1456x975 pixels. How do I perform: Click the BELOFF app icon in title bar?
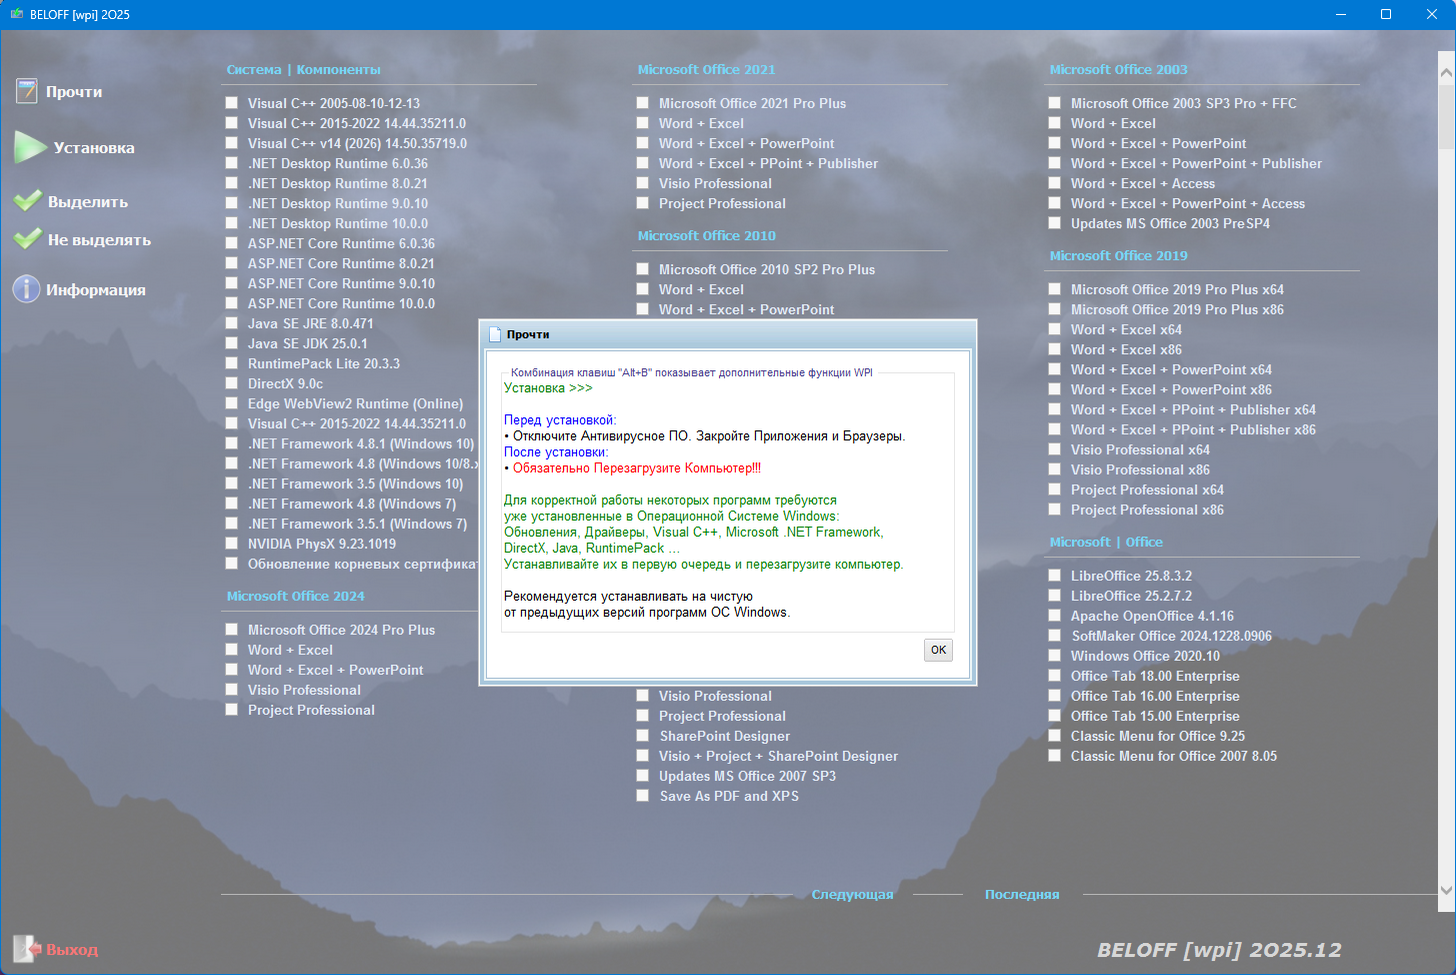pos(16,14)
